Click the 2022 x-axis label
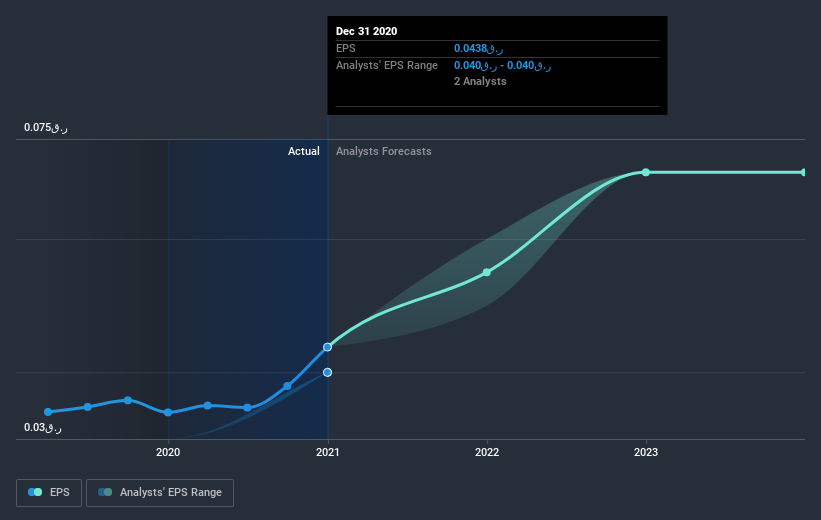 tap(487, 452)
